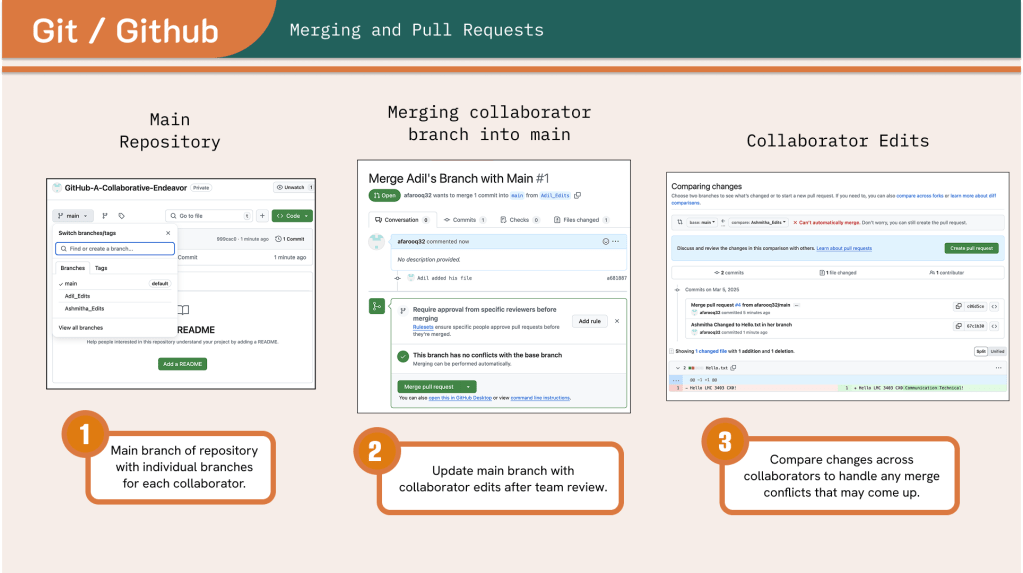Open the Files changed tab
This screenshot has height=573, width=1023.
coord(581,220)
